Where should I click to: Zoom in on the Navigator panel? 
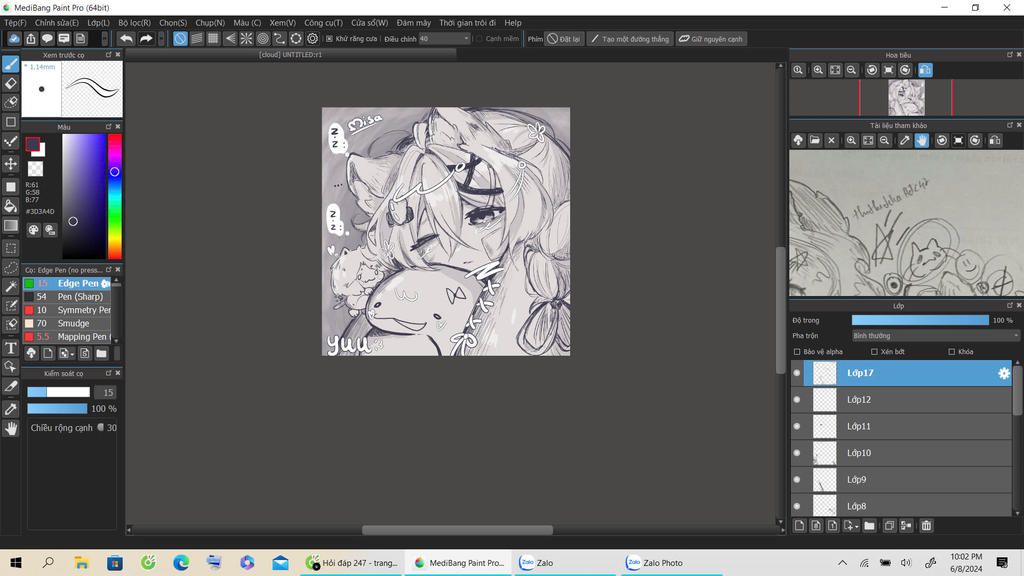pyautogui.click(x=818, y=70)
